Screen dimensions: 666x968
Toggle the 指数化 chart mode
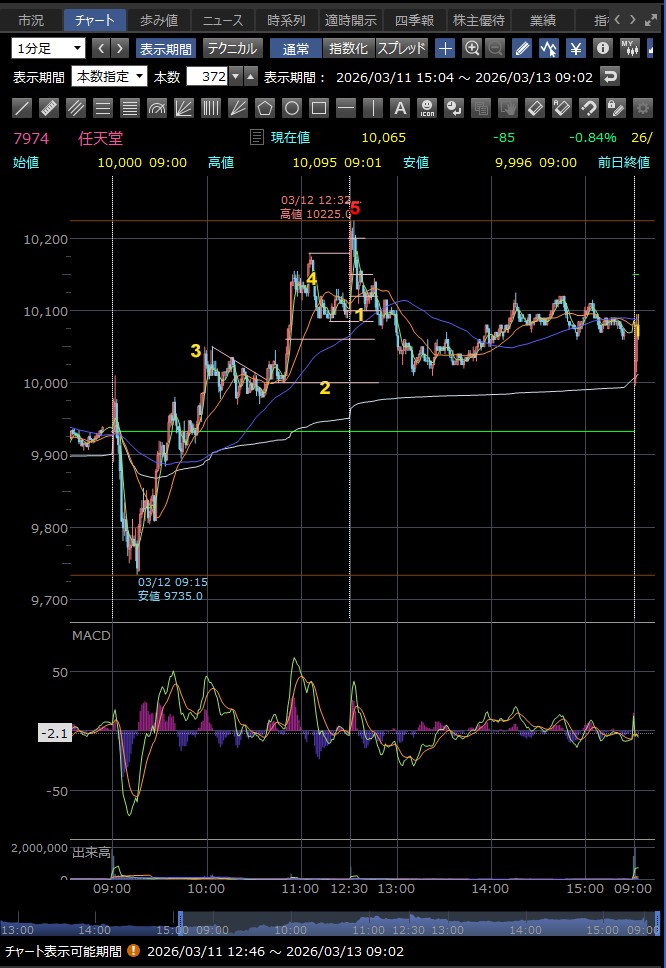click(x=348, y=48)
